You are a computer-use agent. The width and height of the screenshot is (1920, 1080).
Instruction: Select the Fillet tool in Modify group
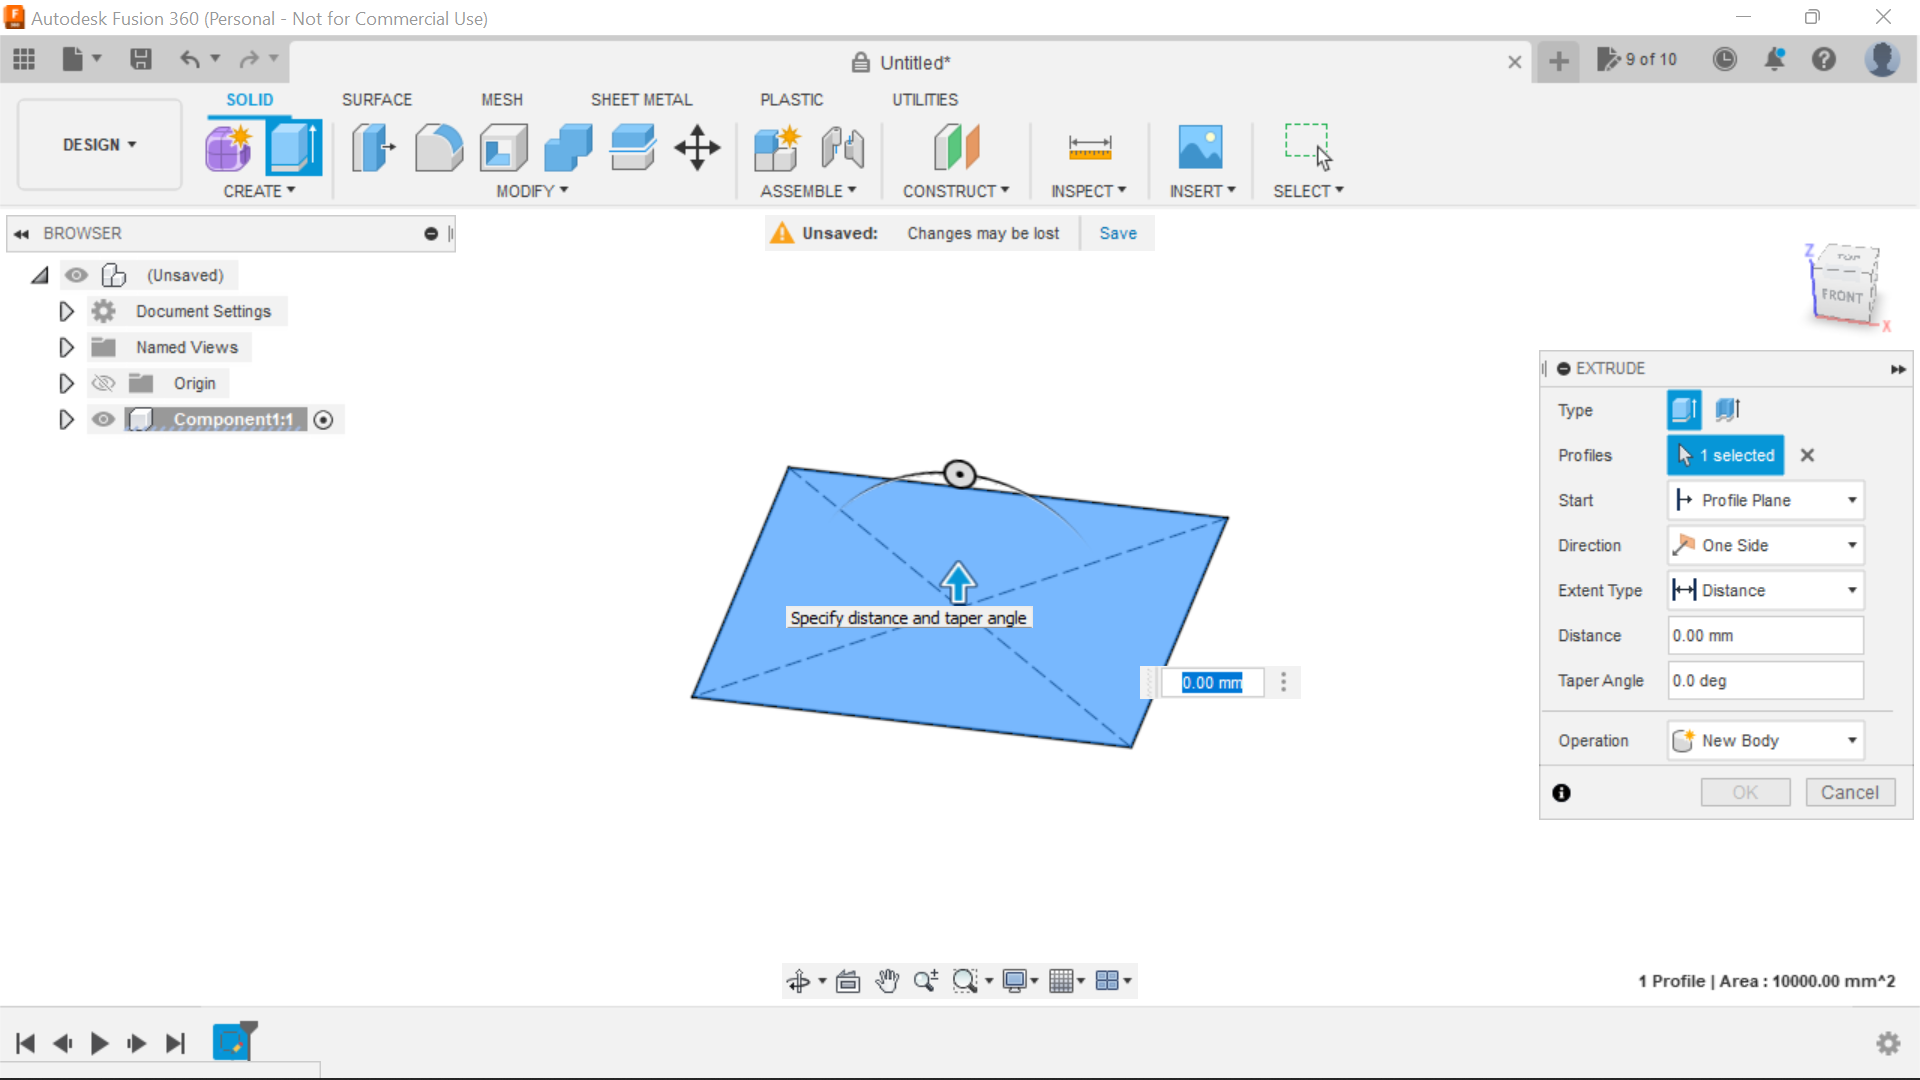click(x=439, y=147)
